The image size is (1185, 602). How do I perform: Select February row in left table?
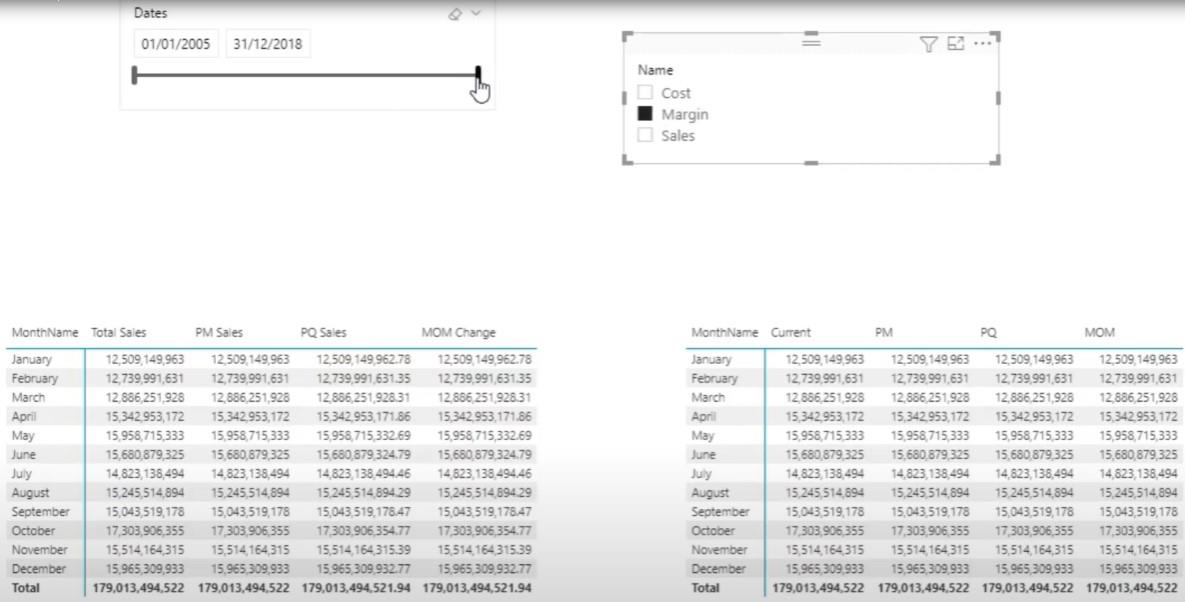[271, 378]
